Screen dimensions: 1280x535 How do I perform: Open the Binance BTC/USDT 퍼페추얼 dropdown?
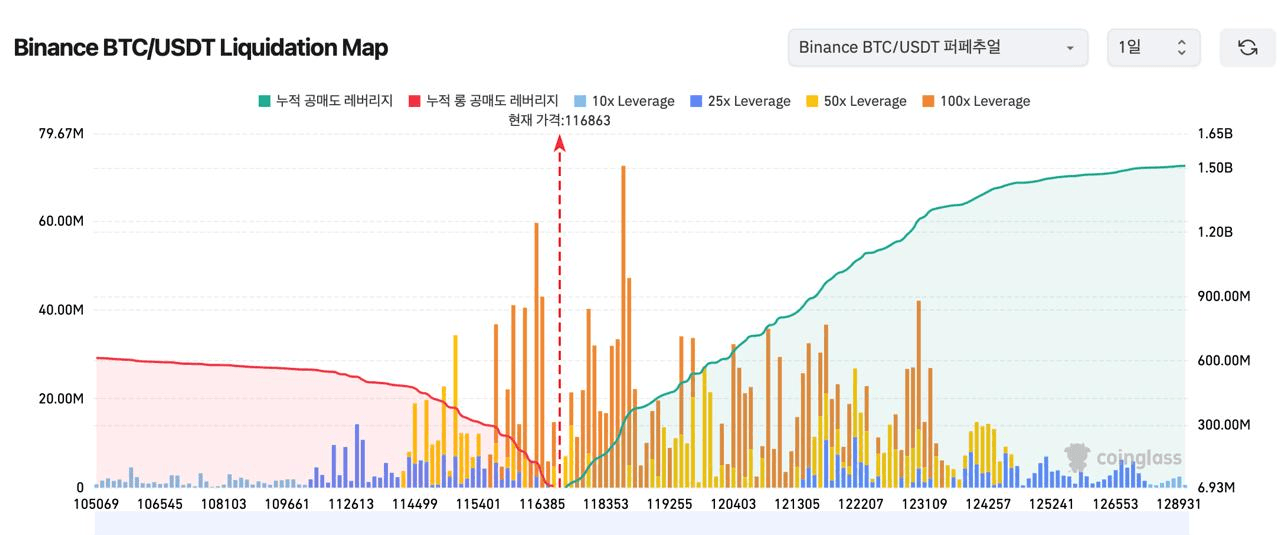(x=938, y=48)
